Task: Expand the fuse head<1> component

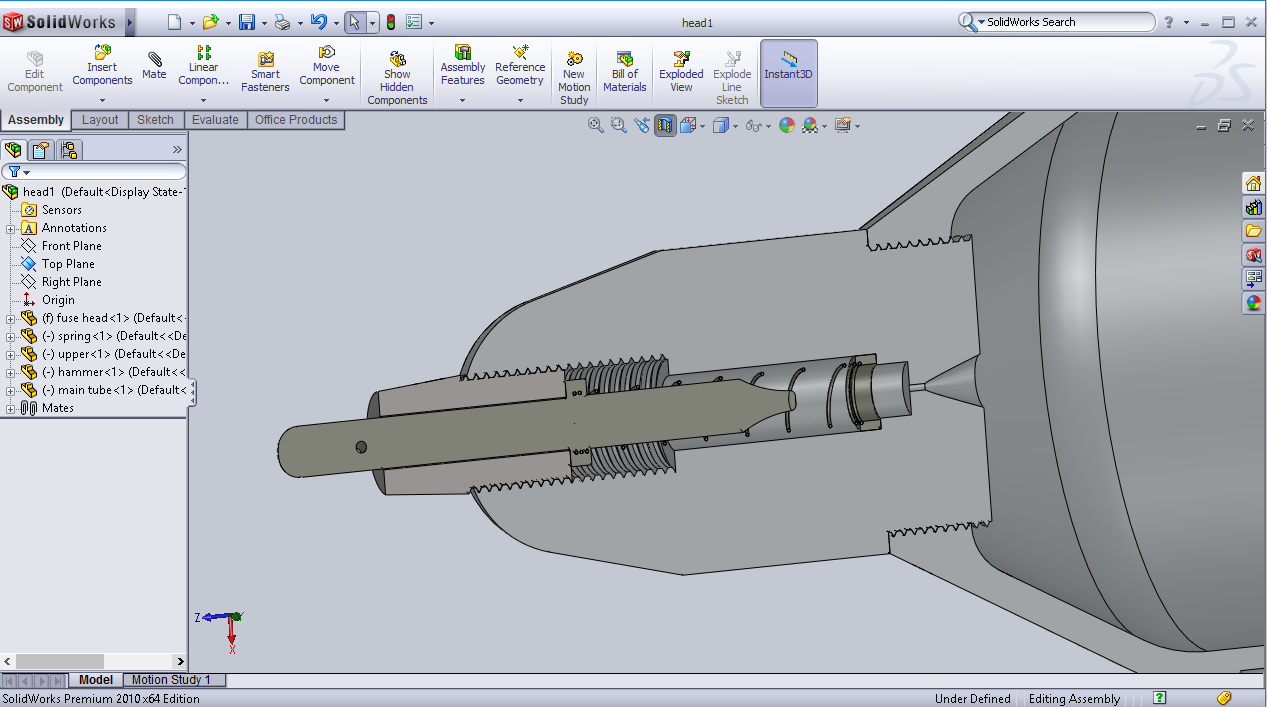Action: (11, 318)
